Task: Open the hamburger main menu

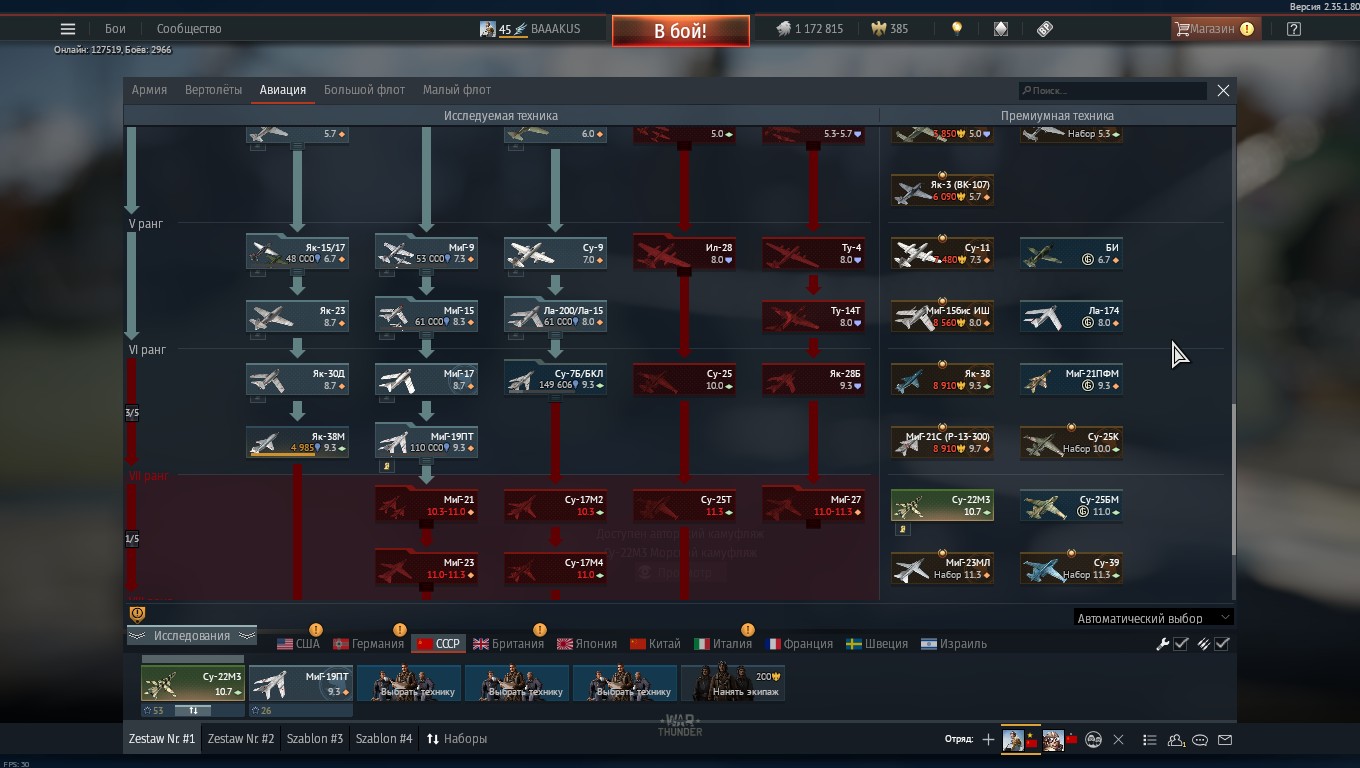Action: pyautogui.click(x=67, y=29)
